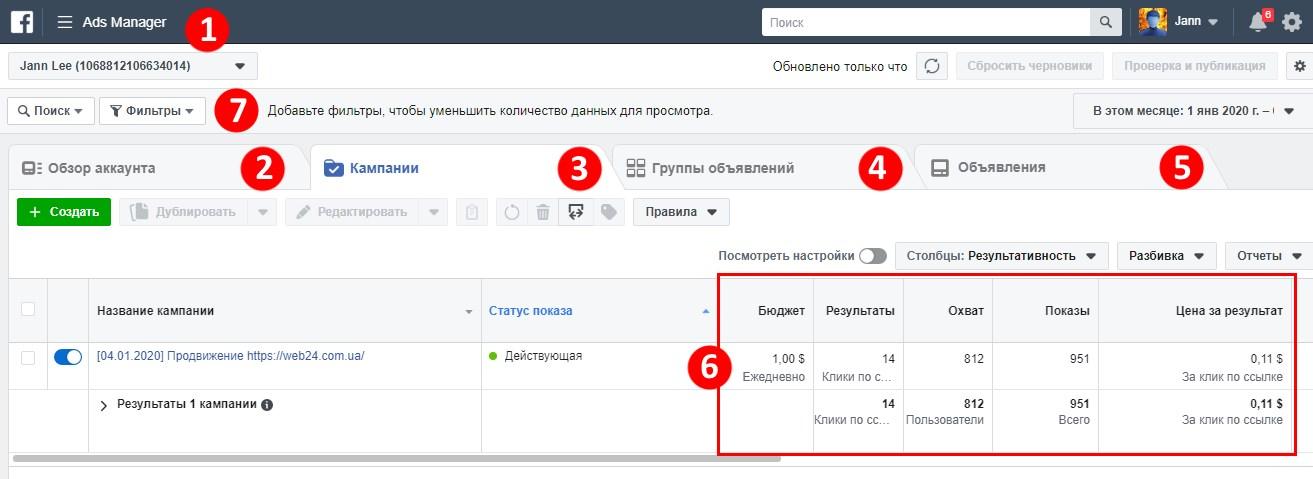Click the trash delete icon
This screenshot has width=1313, height=479.
coord(542,212)
